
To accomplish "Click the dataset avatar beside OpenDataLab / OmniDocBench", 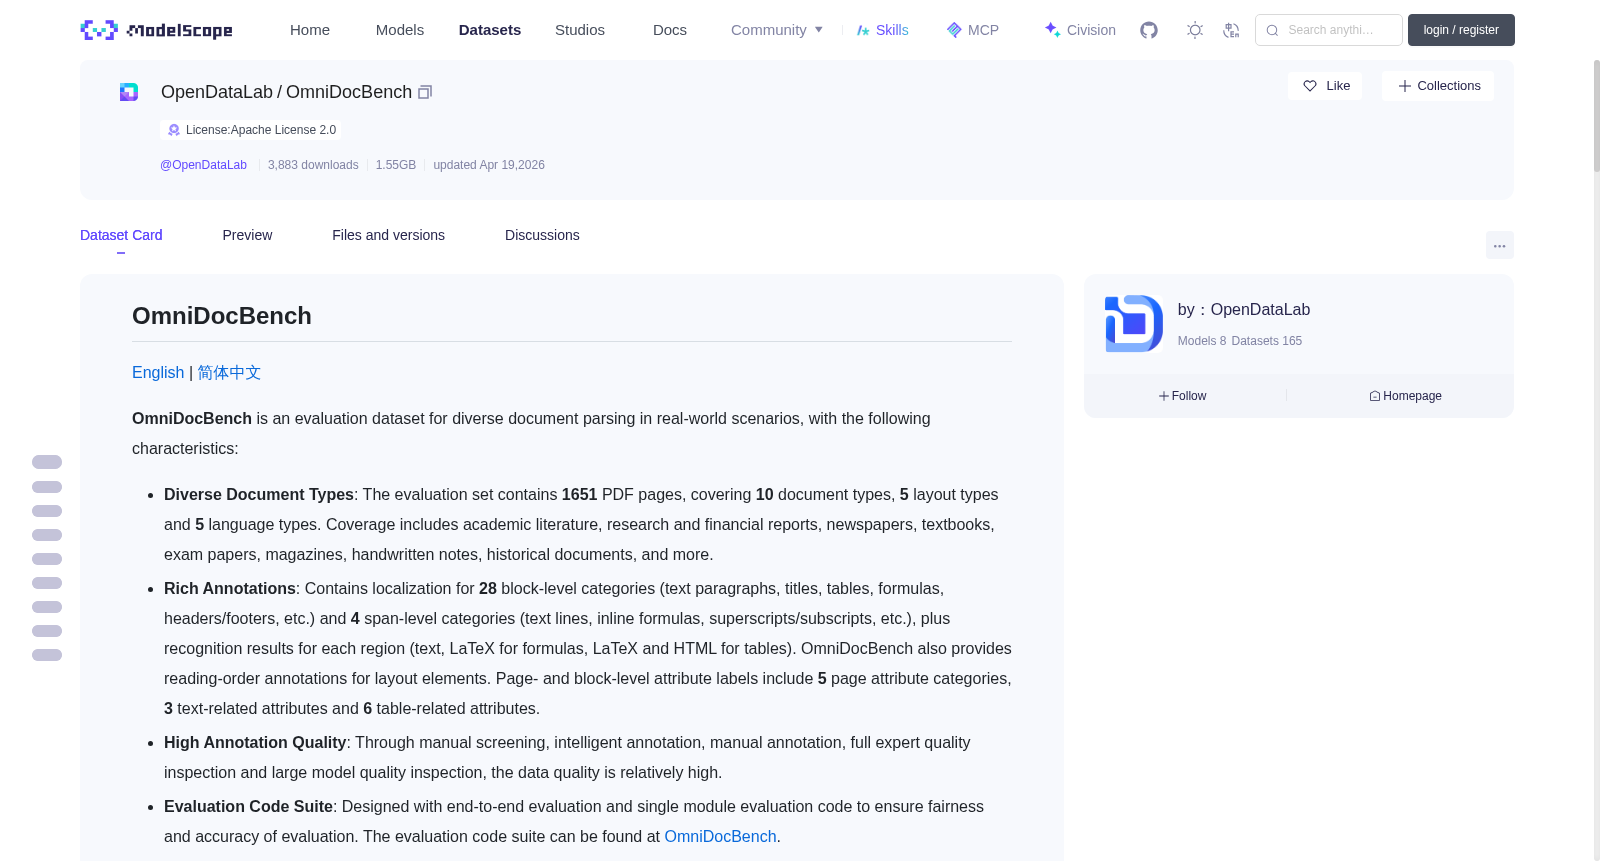I will 129,92.
